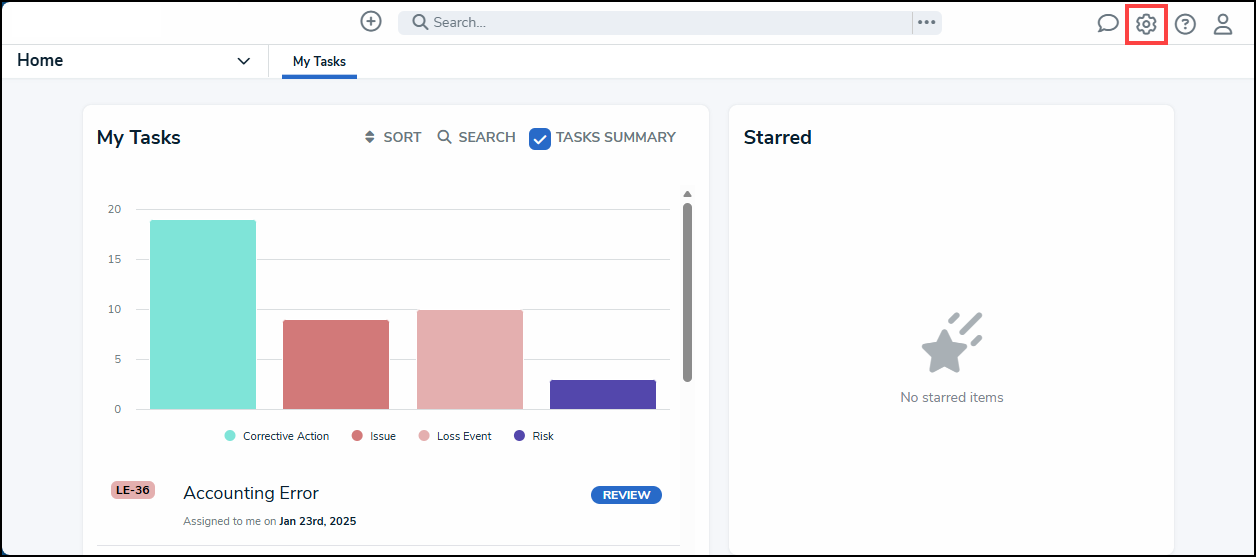Image resolution: width=1256 pixels, height=557 pixels.
Task: Click the plus Quick Create icon
Action: pyautogui.click(x=371, y=21)
